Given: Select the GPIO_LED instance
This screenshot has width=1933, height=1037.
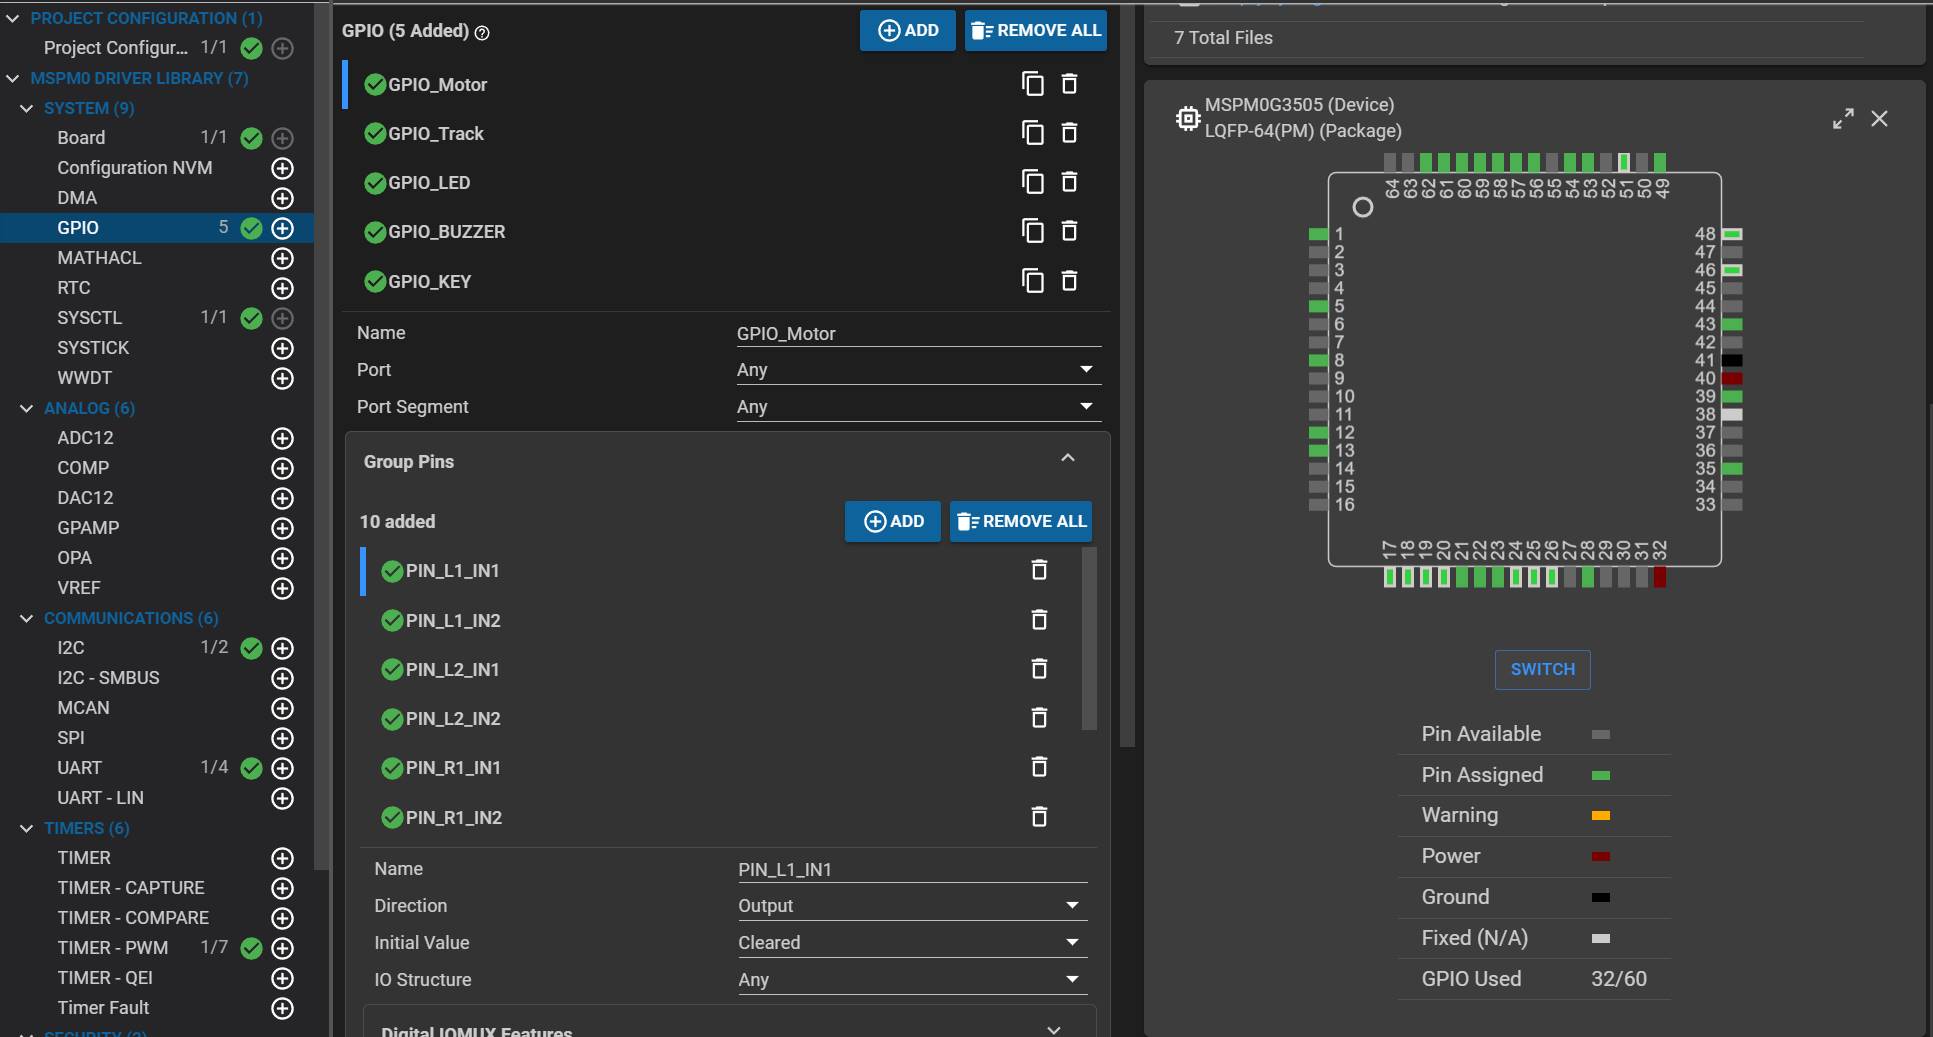Looking at the screenshot, I should (x=429, y=183).
